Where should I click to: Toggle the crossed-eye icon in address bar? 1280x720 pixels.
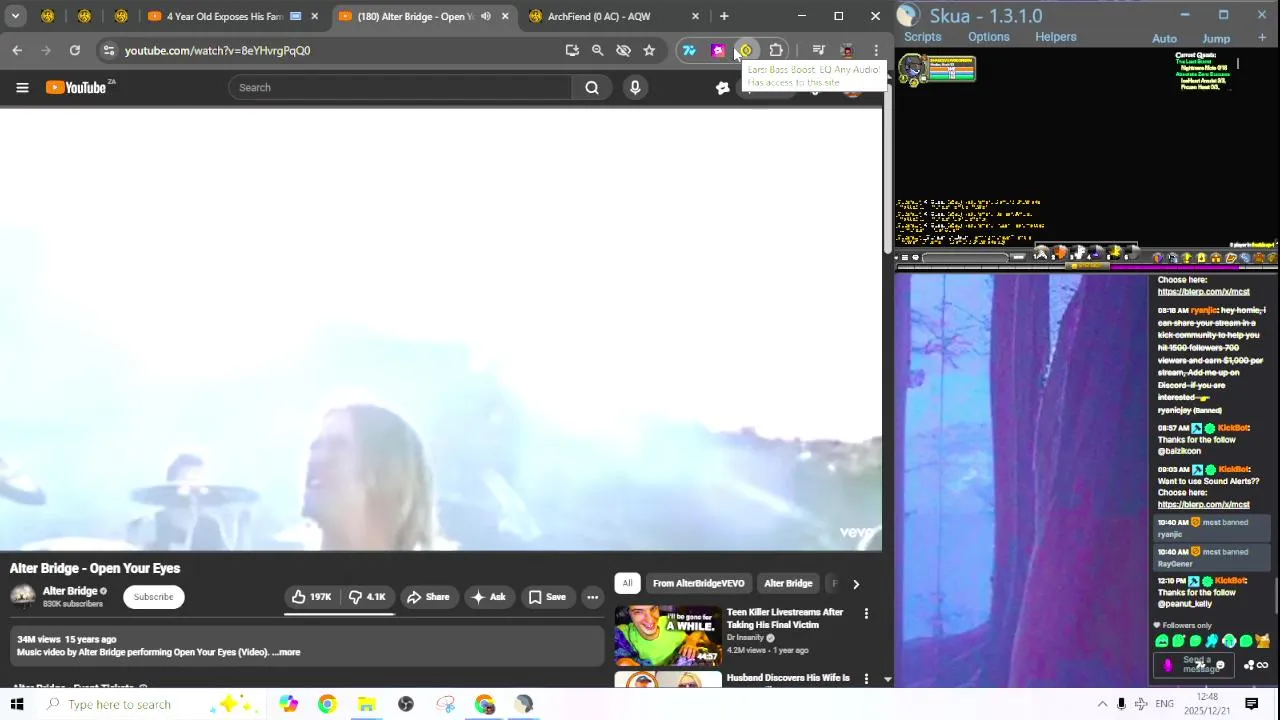pyautogui.click(x=623, y=50)
